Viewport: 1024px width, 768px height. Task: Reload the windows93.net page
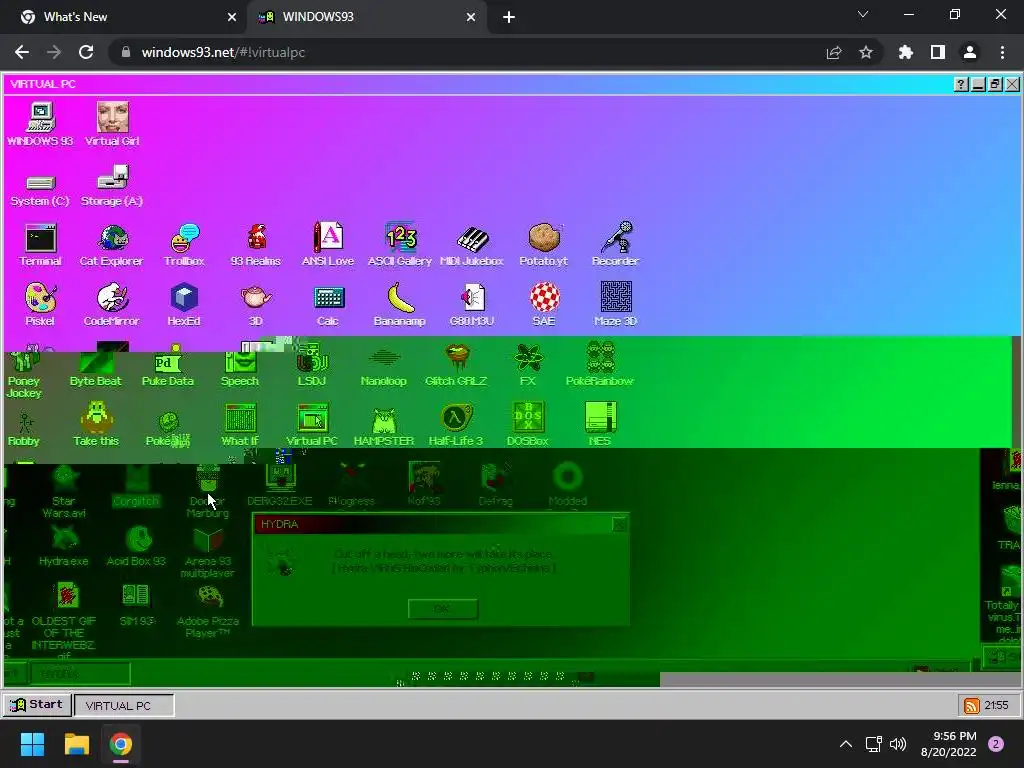[x=86, y=52]
